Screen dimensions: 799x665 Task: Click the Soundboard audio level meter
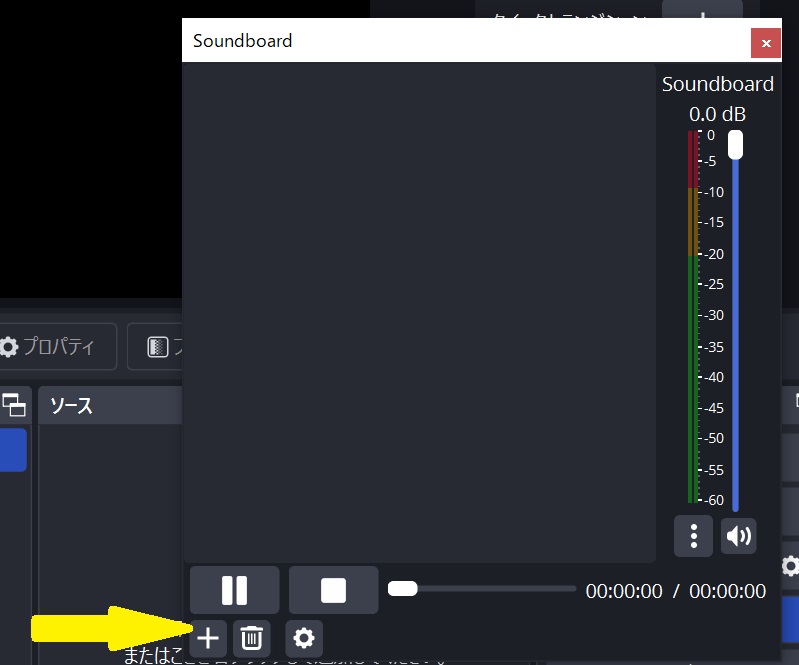point(693,317)
